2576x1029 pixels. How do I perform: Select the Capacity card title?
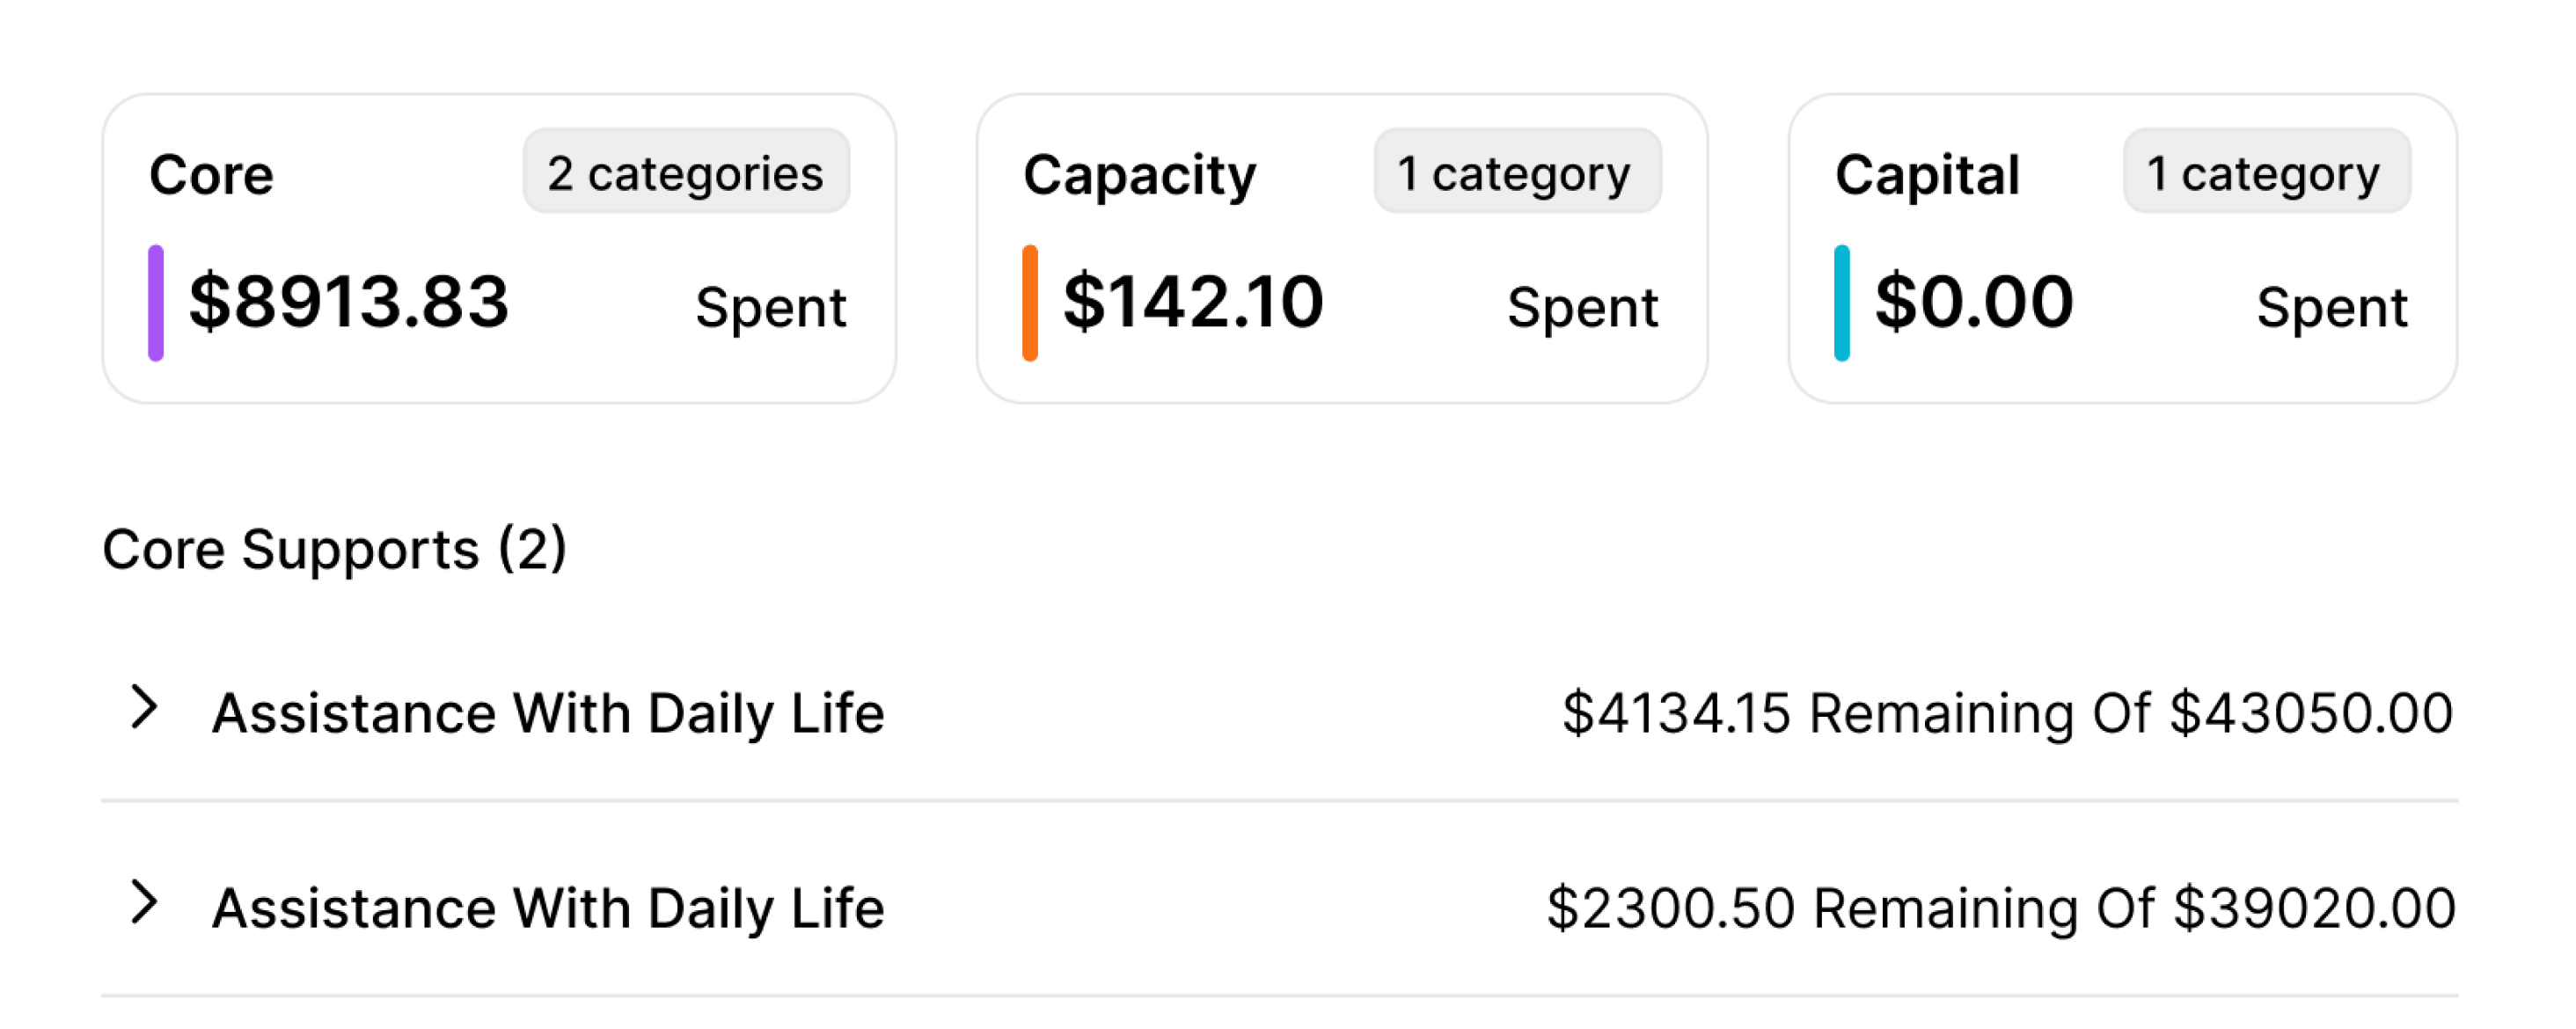1139,175
